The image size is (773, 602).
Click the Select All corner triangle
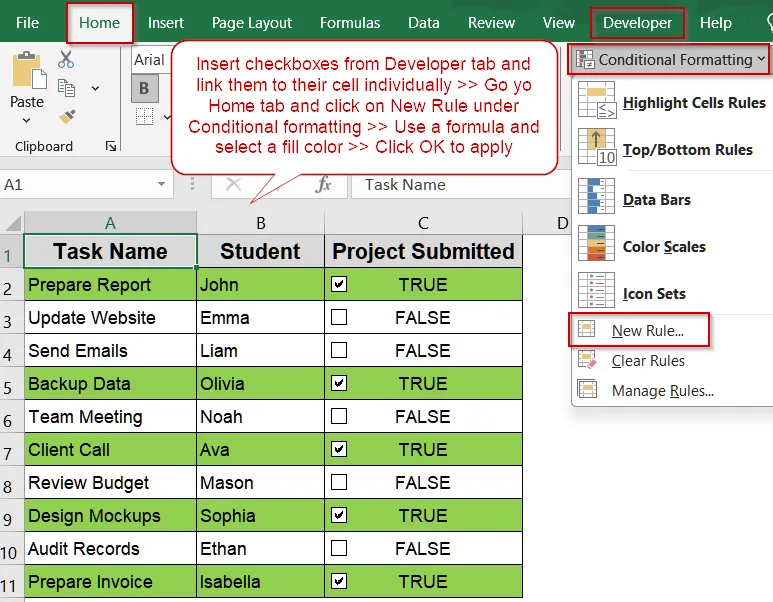(x=13, y=223)
